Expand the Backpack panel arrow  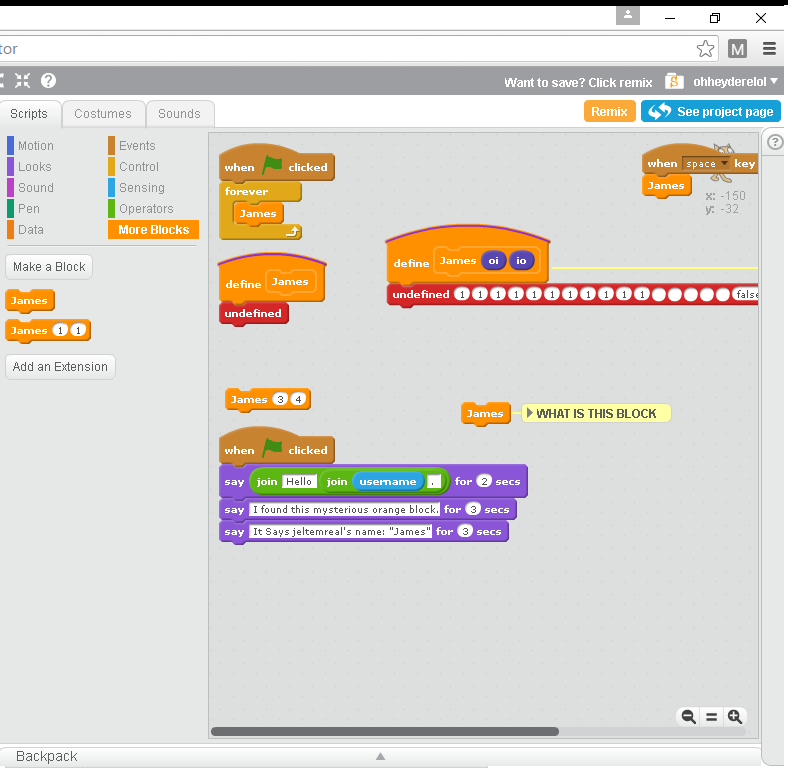point(380,756)
